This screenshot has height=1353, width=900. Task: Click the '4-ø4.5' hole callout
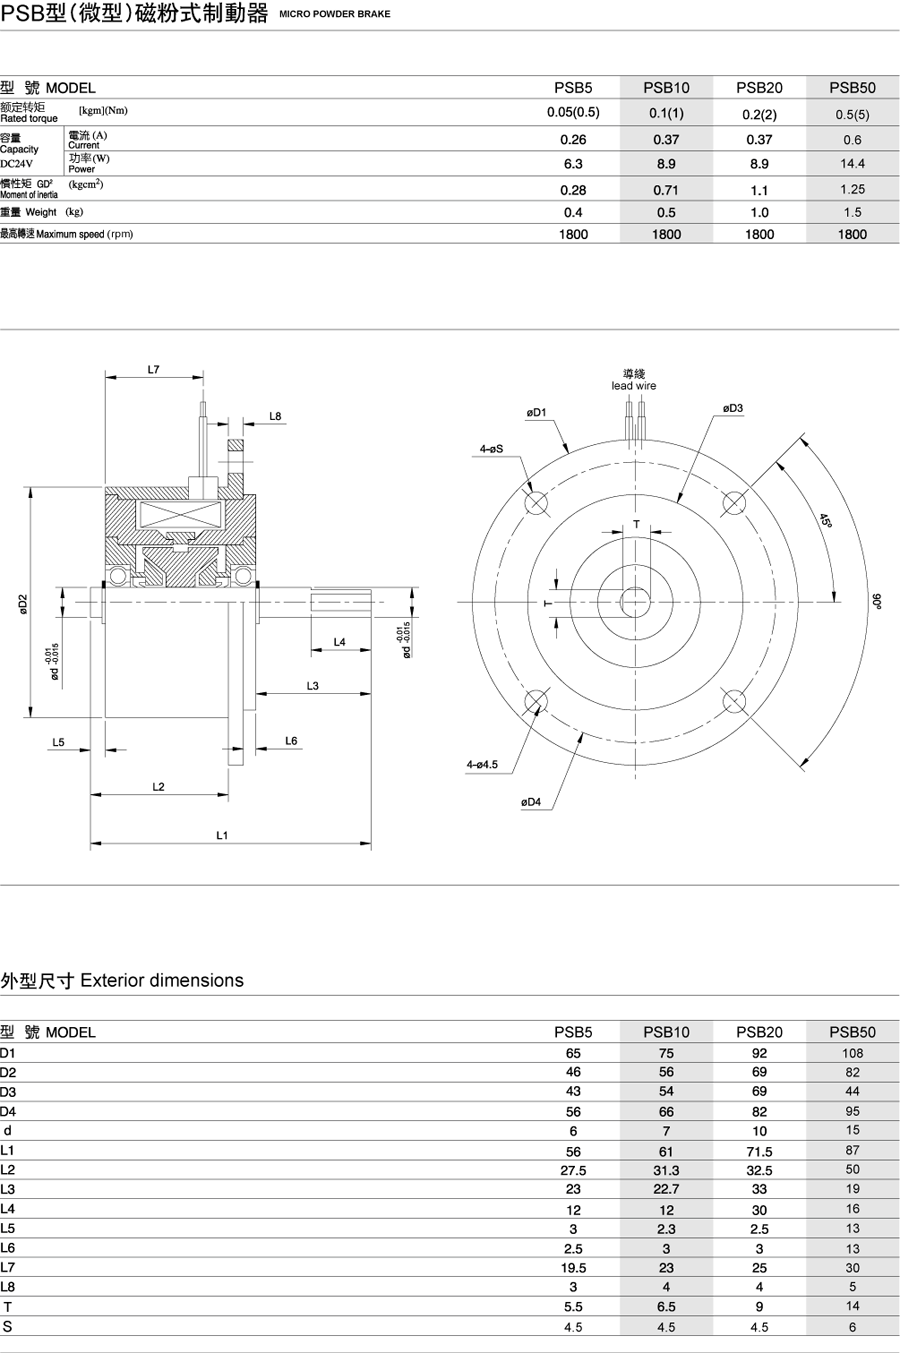[x=482, y=764]
